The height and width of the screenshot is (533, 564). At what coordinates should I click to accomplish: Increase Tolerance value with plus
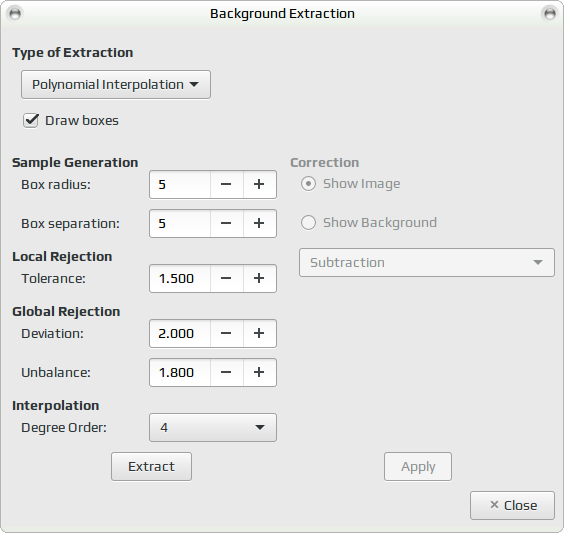260,278
